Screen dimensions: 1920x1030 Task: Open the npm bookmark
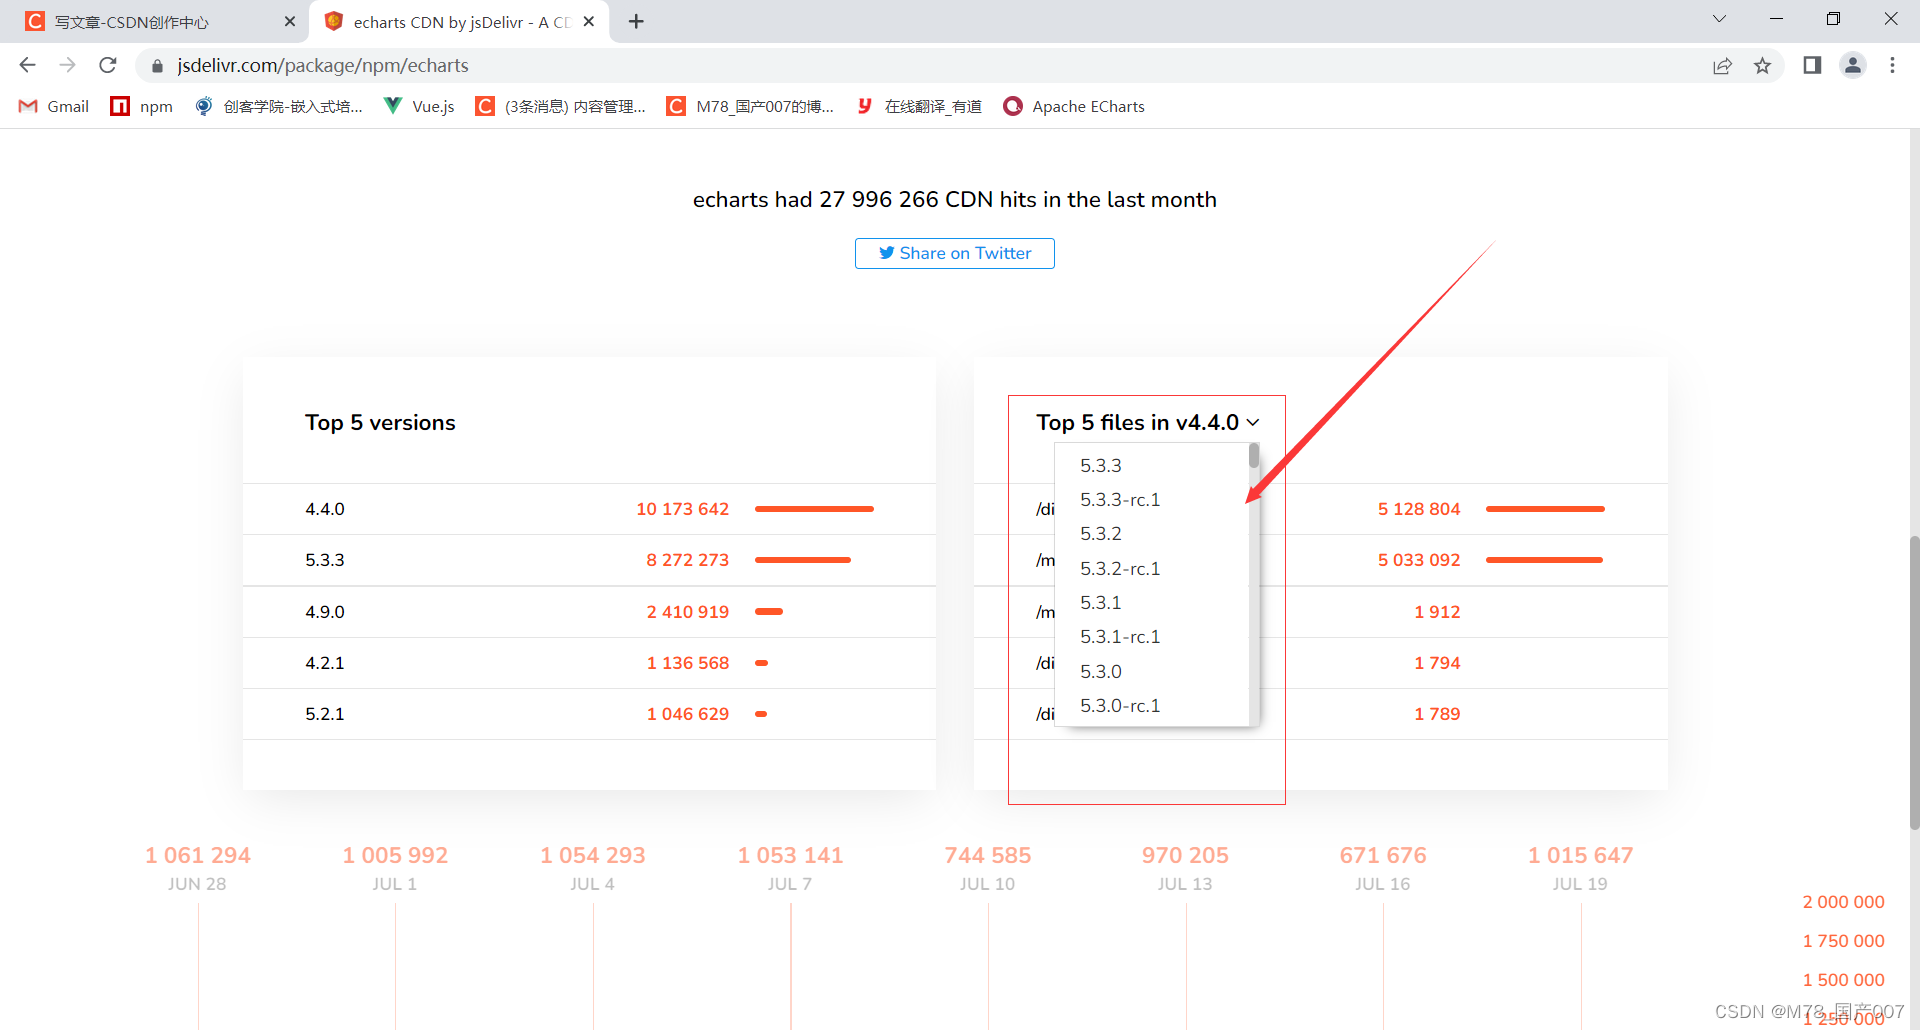[x=141, y=106]
